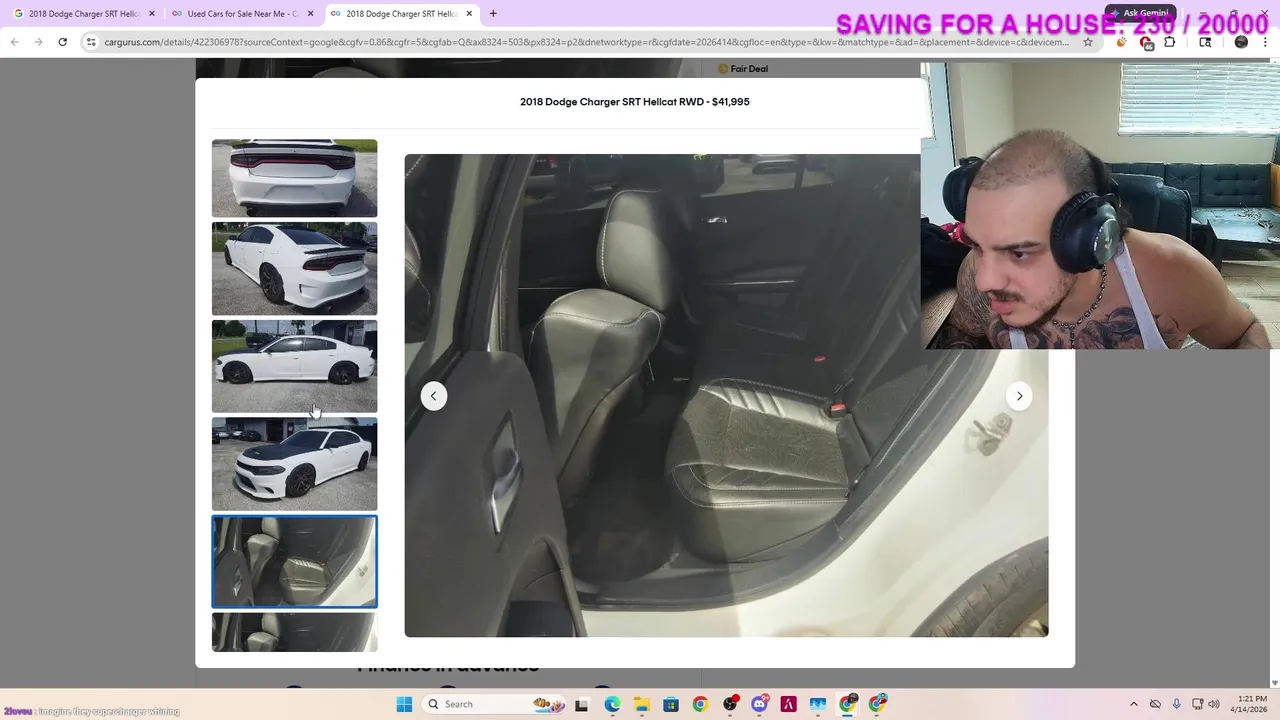Select the front view black hood thumbnail
The height and width of the screenshot is (720, 1280).
point(294,464)
